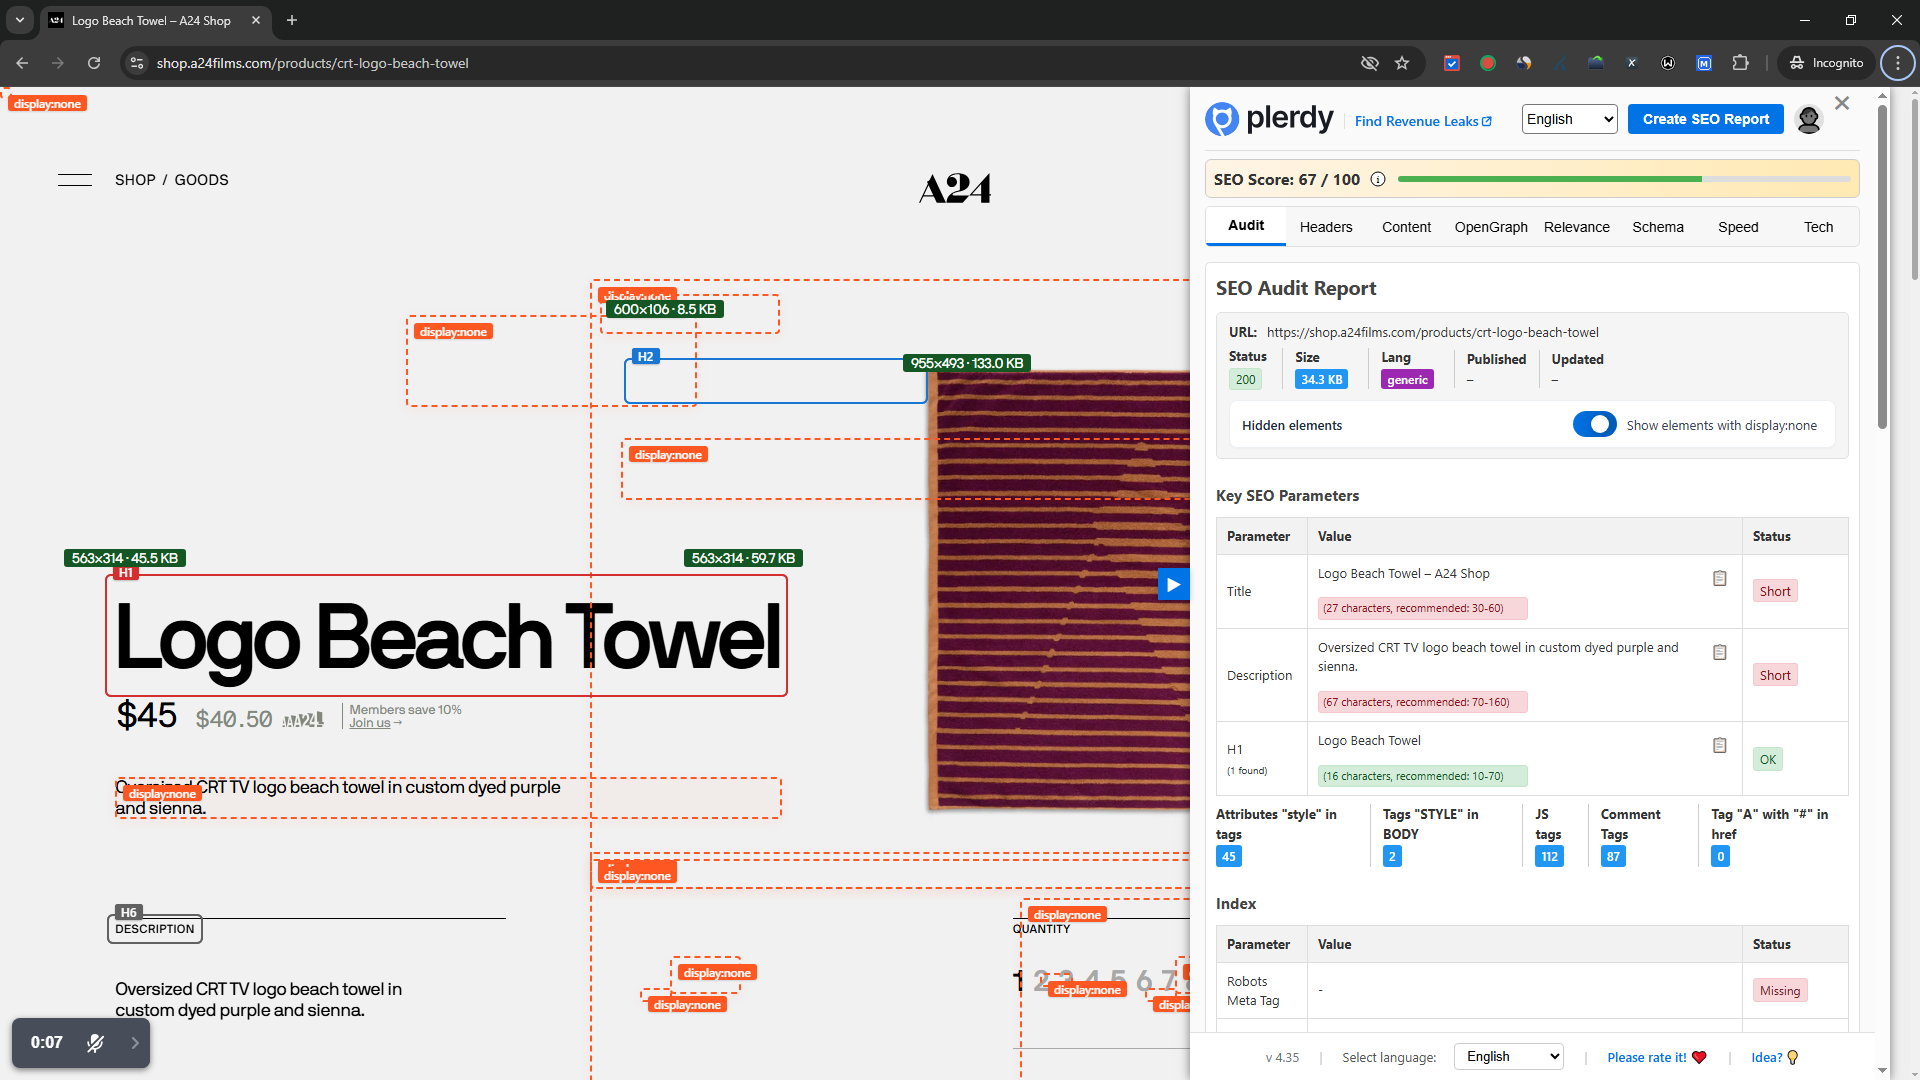Viewport: 1920px width, 1080px height.
Task: Click the next image arrow on towel photo
Action: click(x=1173, y=585)
